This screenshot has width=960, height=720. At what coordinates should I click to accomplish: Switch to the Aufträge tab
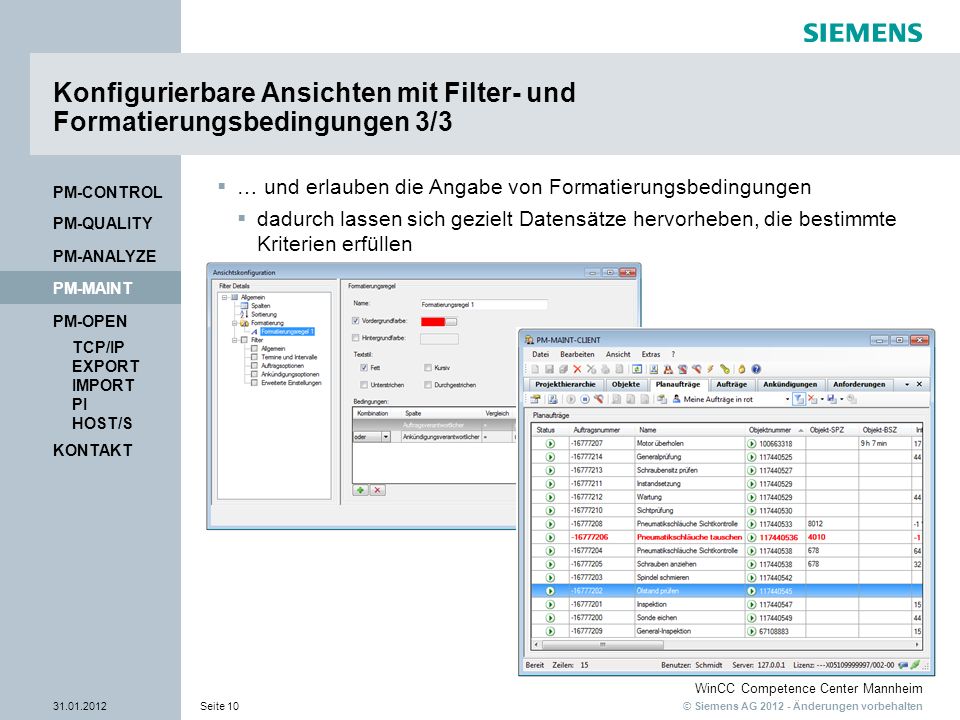click(732, 384)
